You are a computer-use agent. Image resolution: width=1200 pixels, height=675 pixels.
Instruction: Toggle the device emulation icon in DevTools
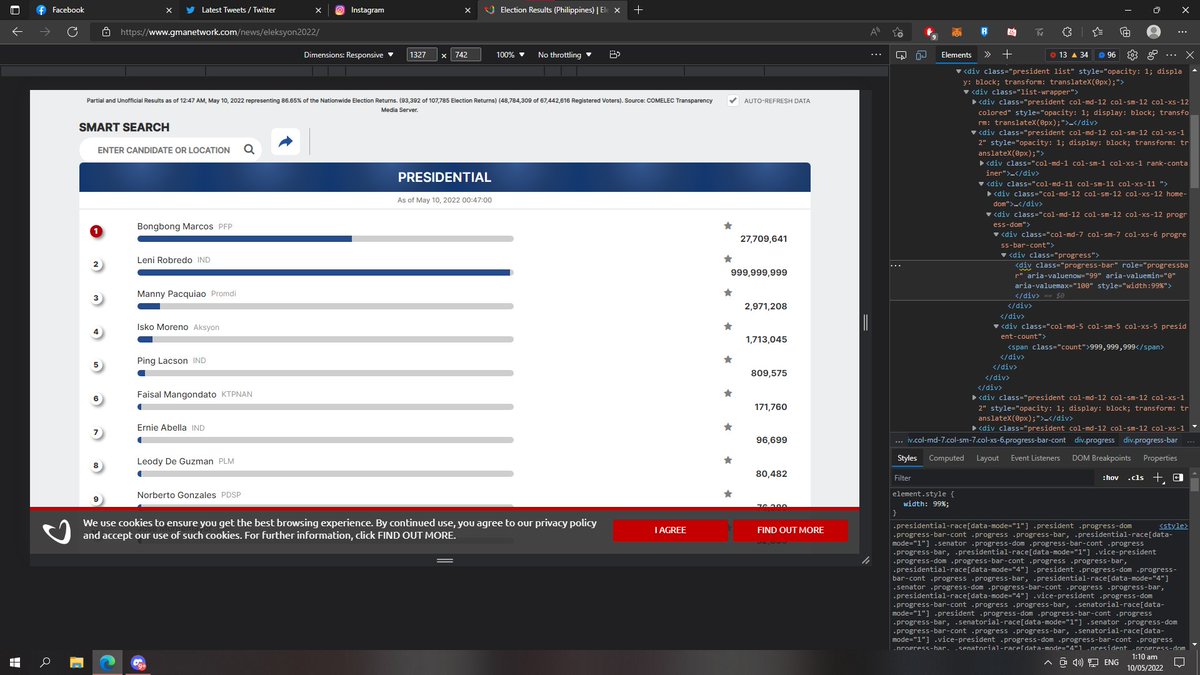[x=921, y=55]
